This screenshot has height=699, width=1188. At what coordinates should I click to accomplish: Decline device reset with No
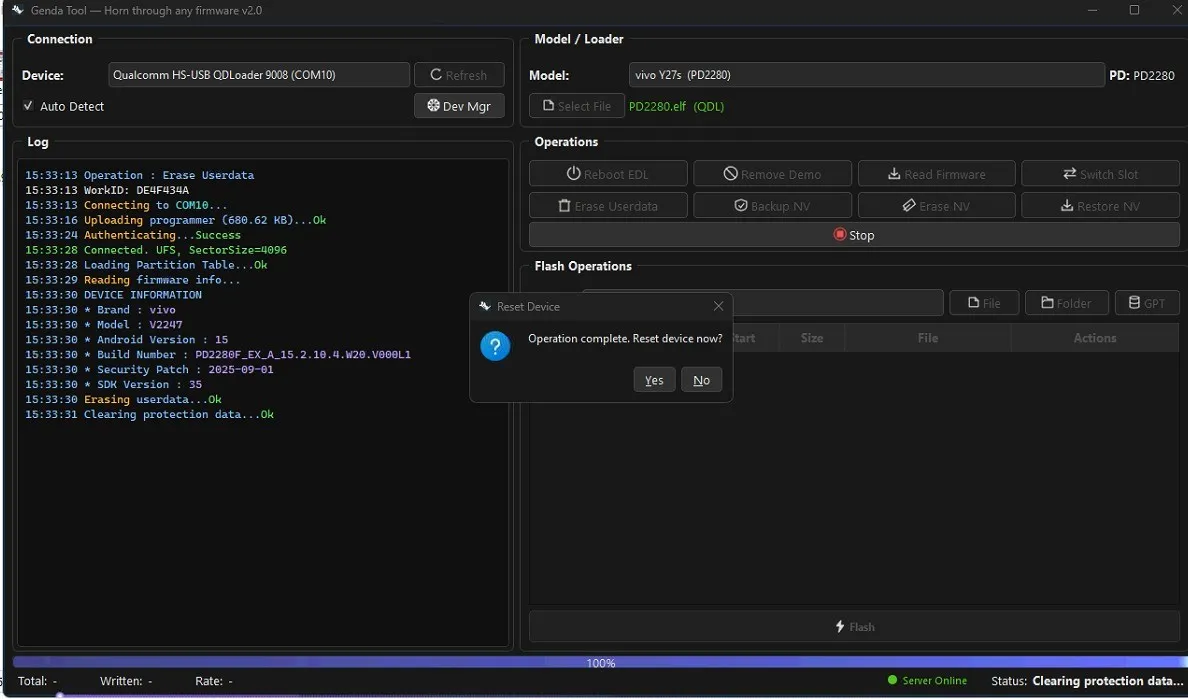(x=701, y=380)
